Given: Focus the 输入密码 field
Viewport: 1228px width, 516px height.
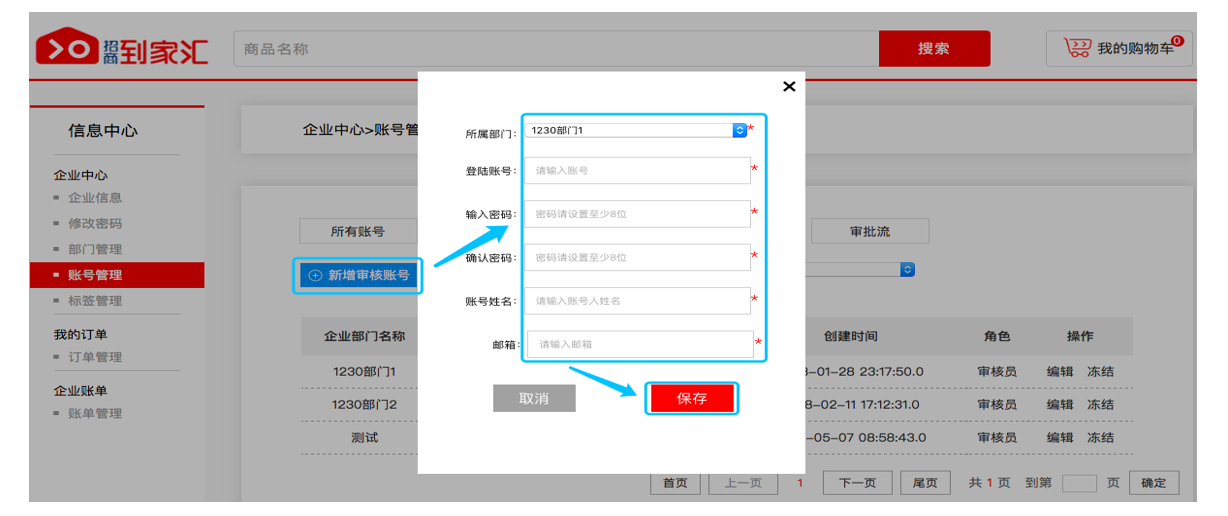Looking at the screenshot, I should tap(637, 214).
